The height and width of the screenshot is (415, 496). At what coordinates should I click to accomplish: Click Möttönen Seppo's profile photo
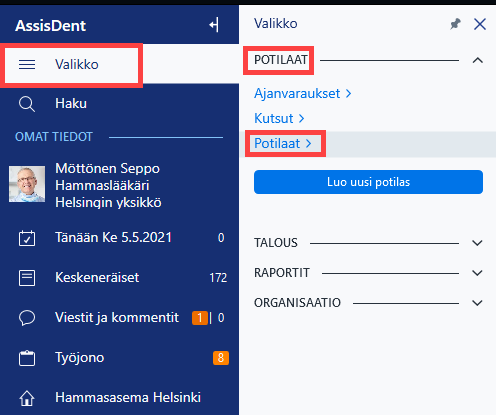(x=27, y=184)
